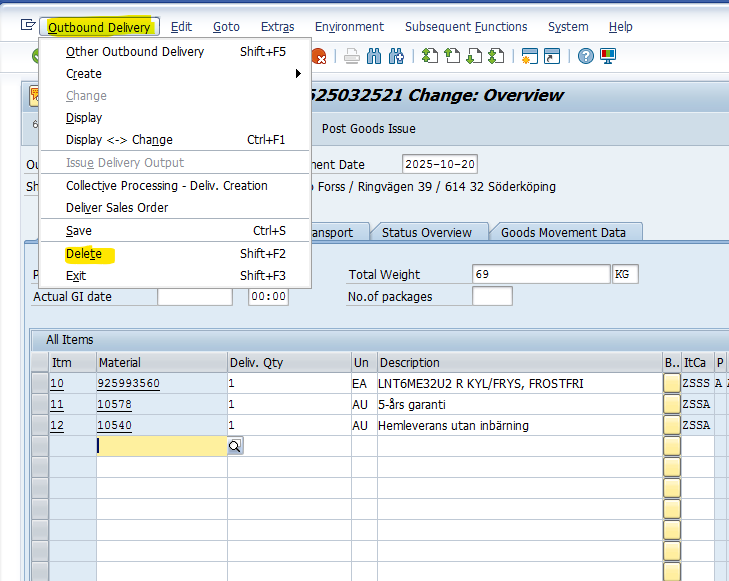Image resolution: width=729 pixels, height=581 pixels.
Task: Choose Display <-> Change menu entry
Action: click(x=176, y=140)
